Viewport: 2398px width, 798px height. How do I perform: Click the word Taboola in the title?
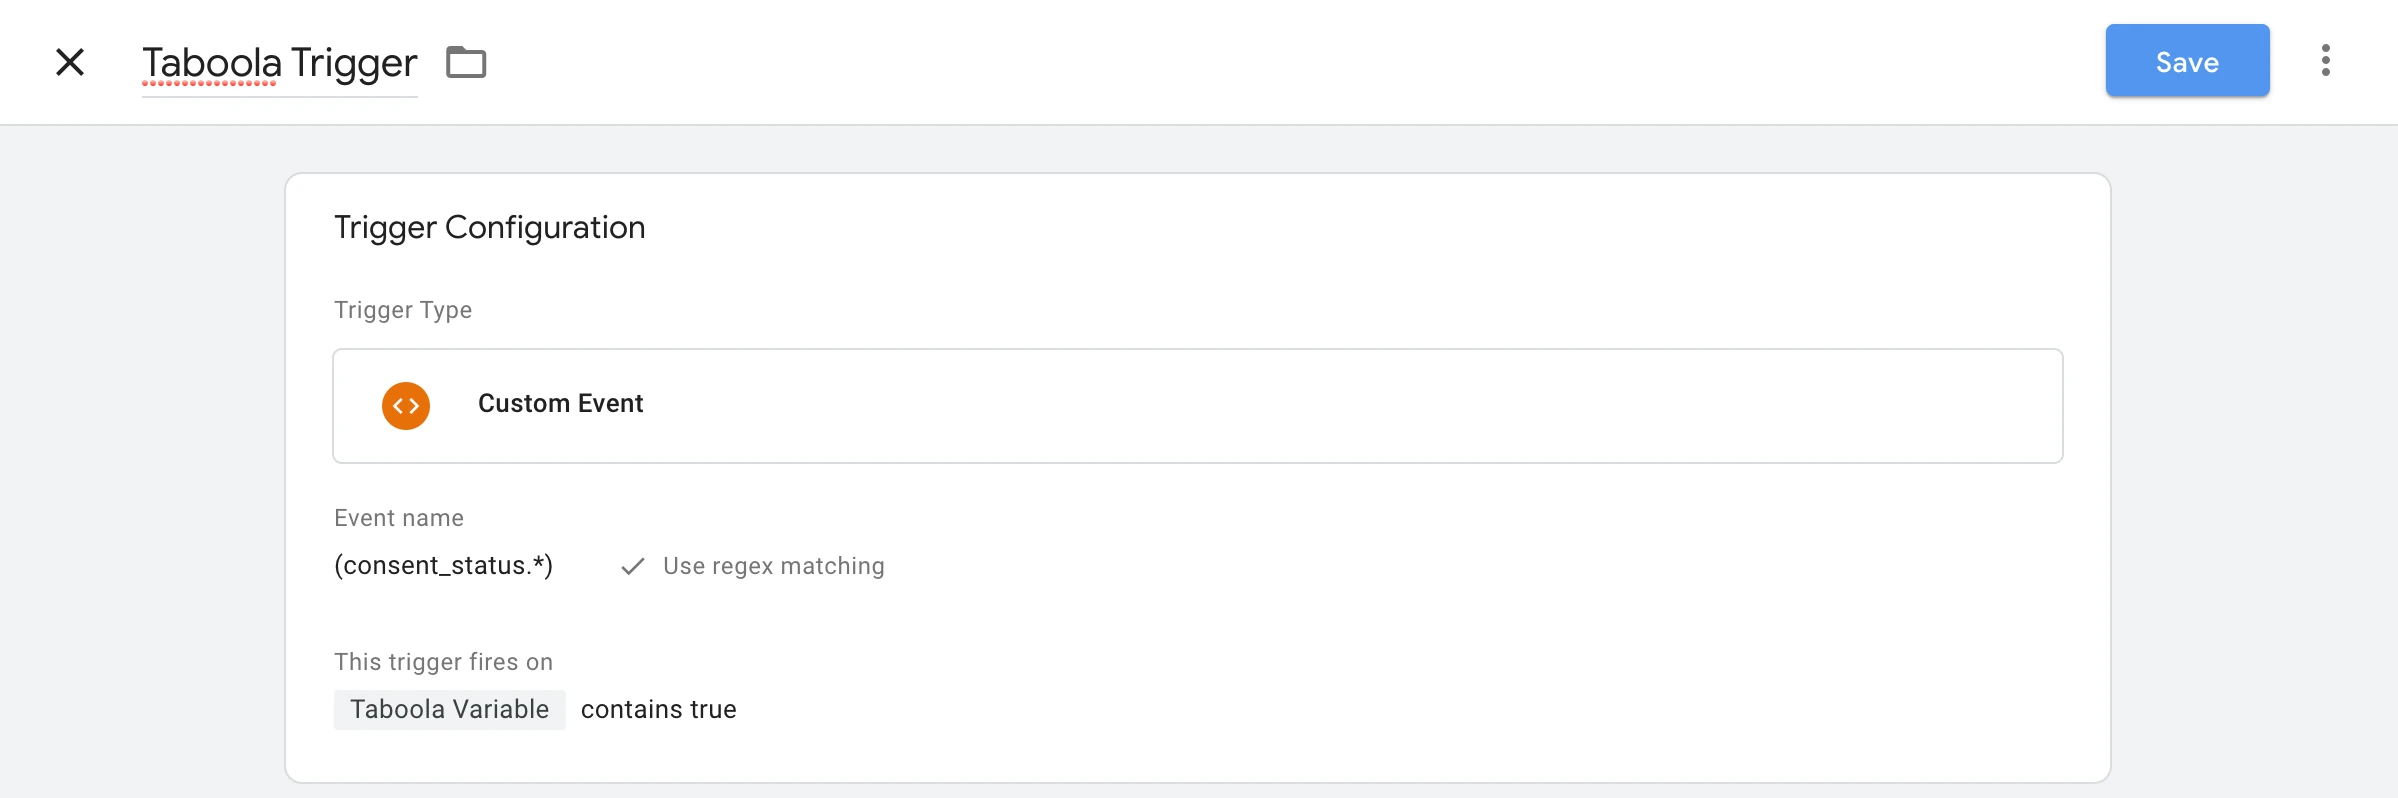pos(212,63)
